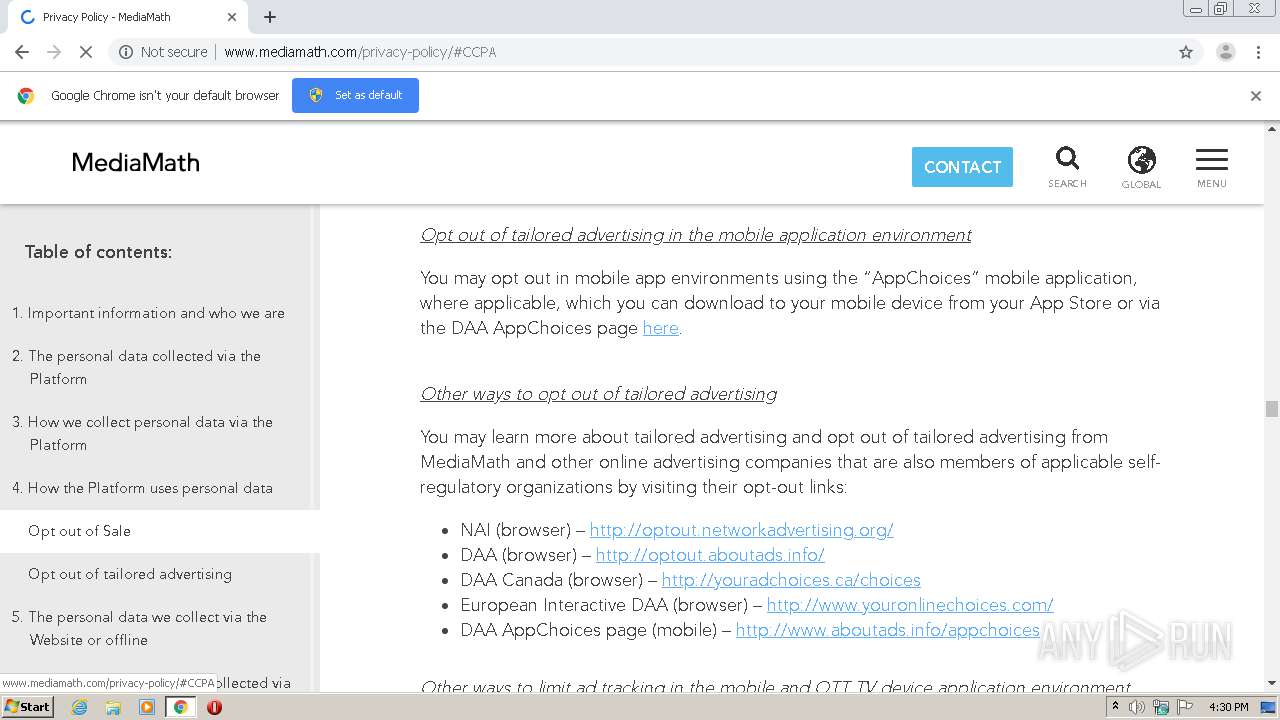
Task: Open the Action Center flag icon
Action: pyautogui.click(x=1185, y=707)
